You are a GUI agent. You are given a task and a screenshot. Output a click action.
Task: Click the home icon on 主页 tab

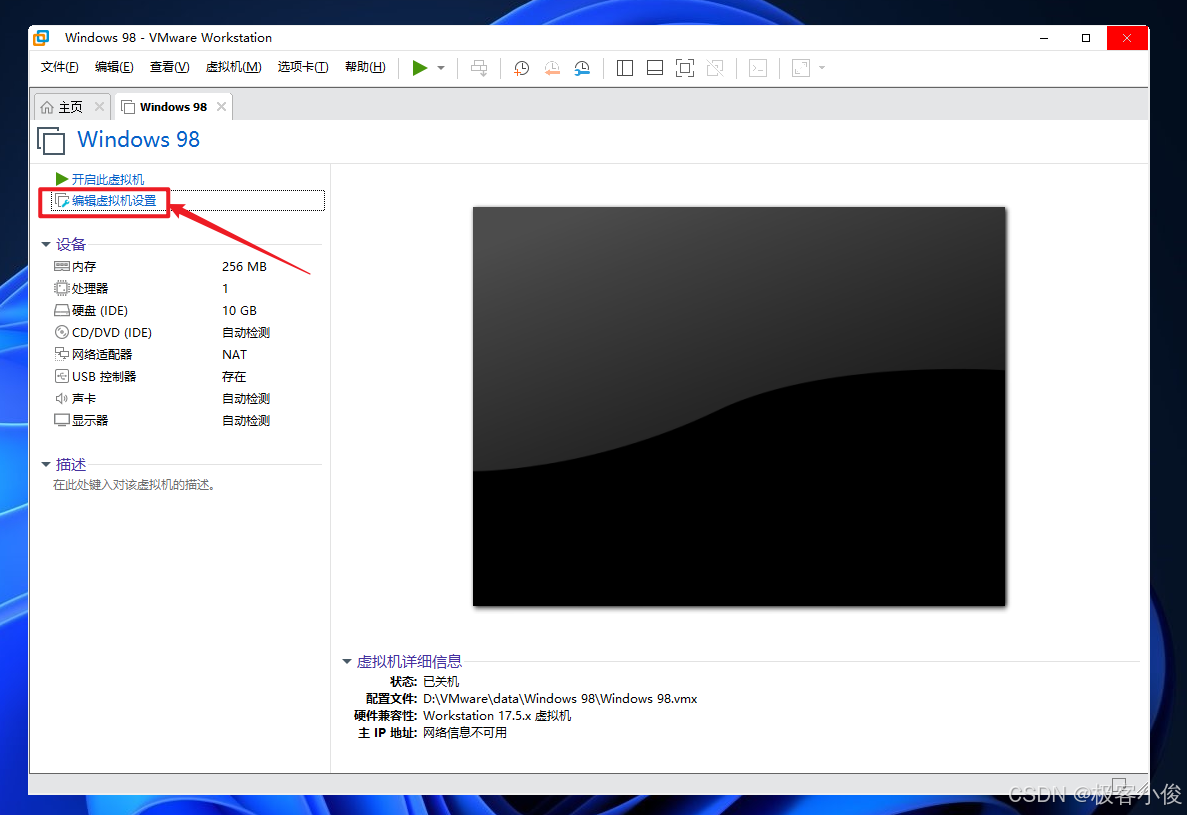(x=47, y=107)
